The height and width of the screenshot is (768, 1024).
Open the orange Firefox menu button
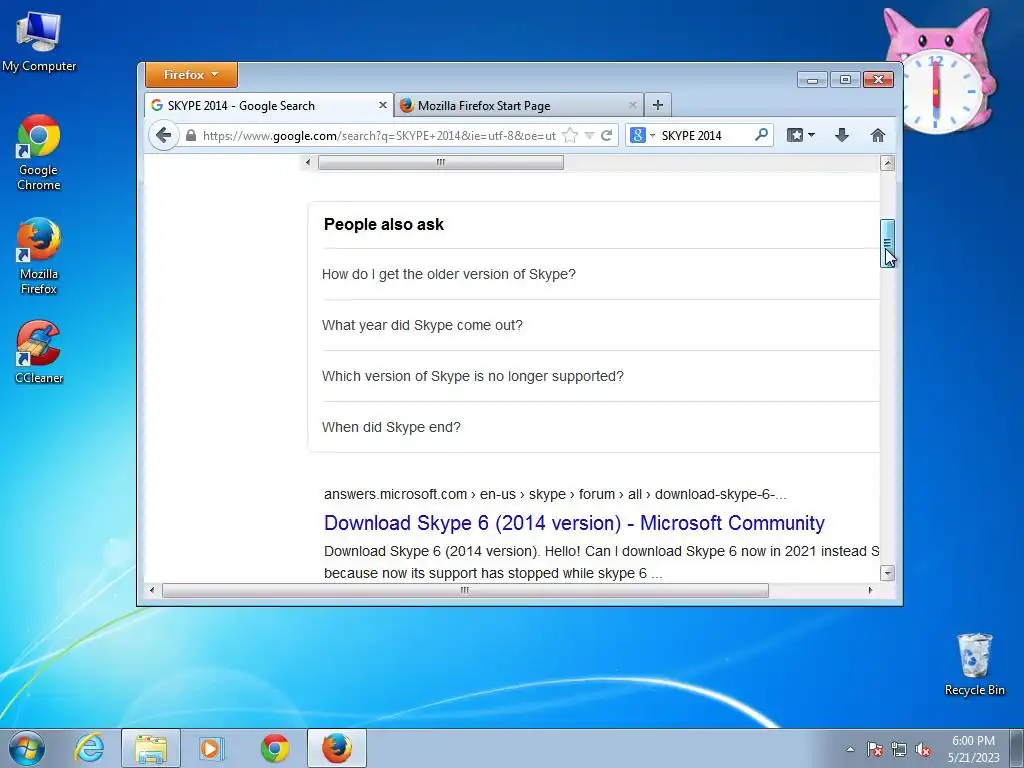click(x=191, y=74)
